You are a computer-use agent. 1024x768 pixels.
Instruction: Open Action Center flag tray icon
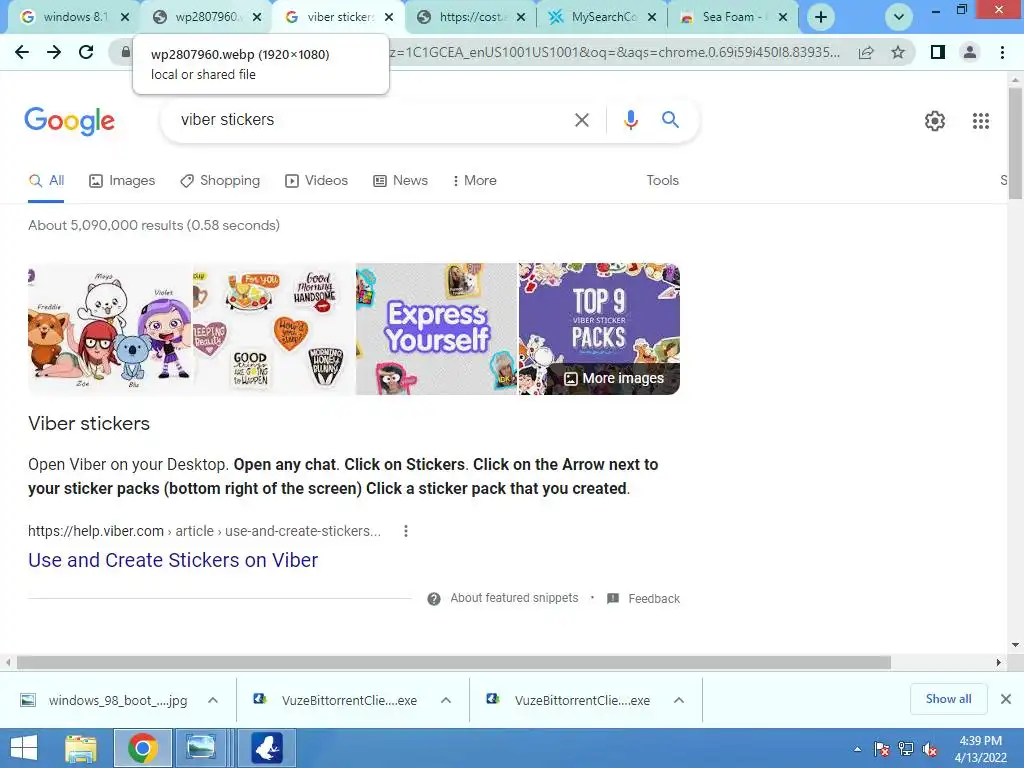(x=882, y=749)
